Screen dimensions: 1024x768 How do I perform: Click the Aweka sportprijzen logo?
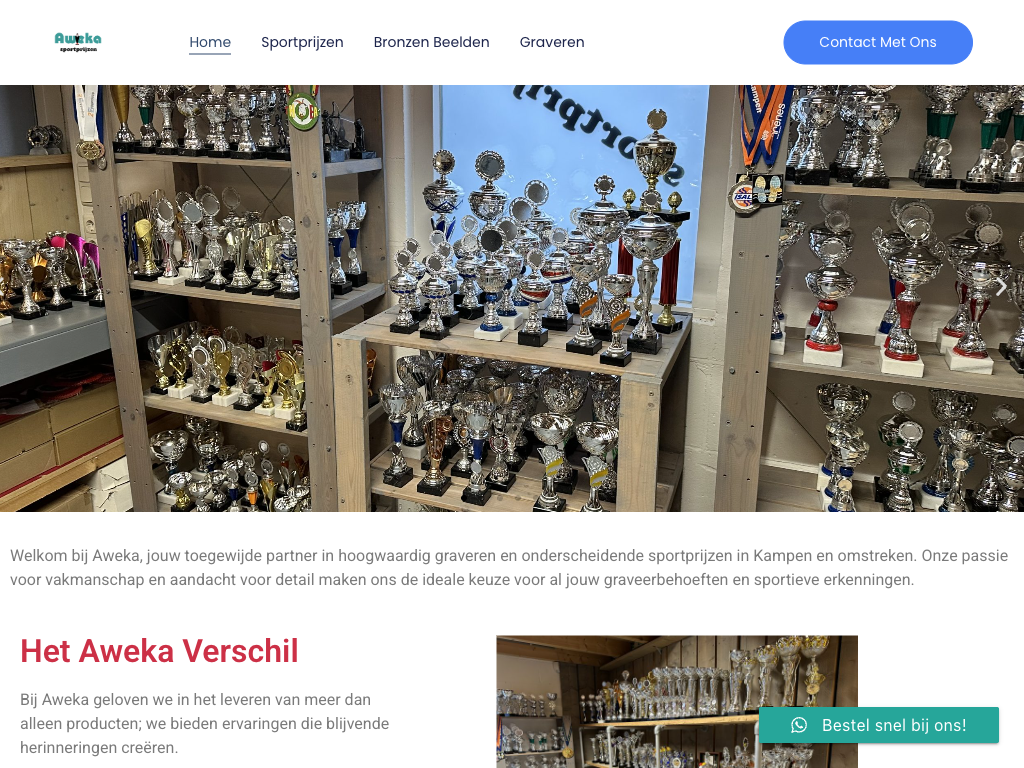(78, 42)
